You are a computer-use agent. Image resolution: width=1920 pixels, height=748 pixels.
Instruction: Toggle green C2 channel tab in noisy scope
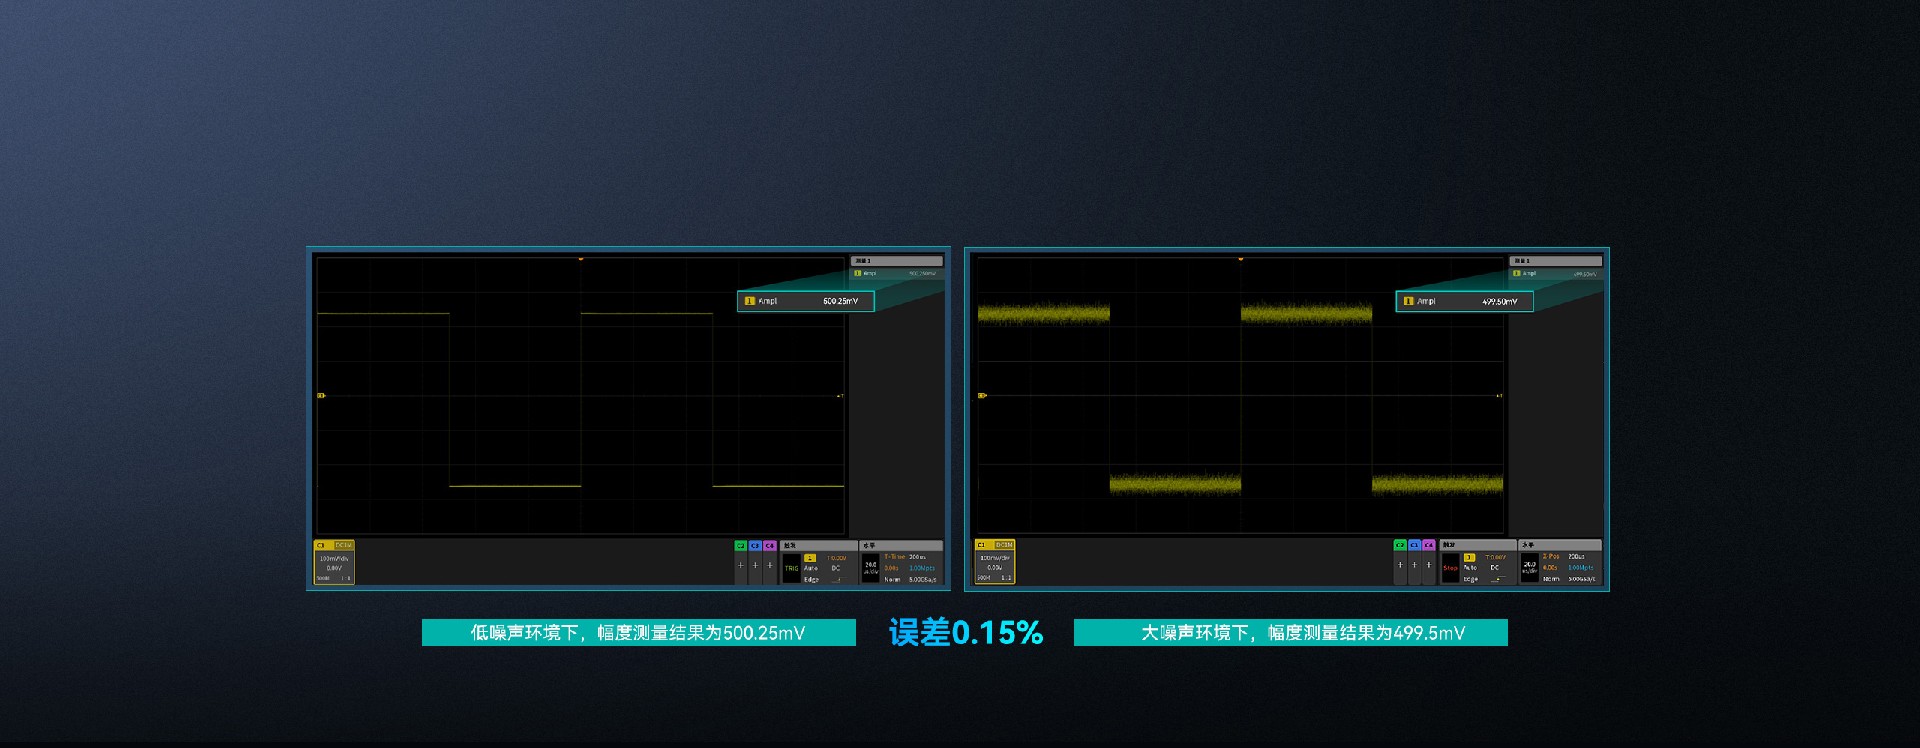pos(1400,545)
